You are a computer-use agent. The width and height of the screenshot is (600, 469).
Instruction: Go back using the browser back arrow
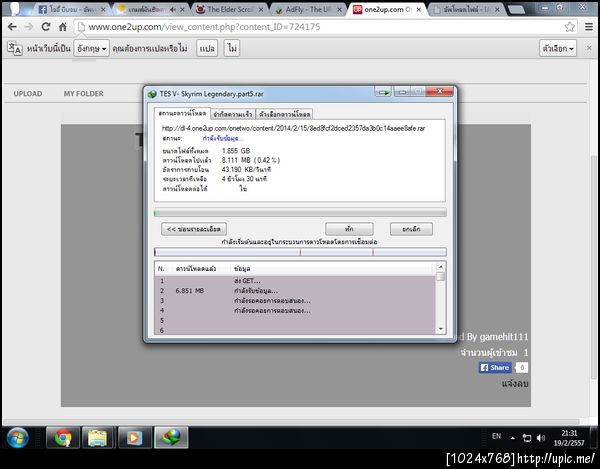12,27
